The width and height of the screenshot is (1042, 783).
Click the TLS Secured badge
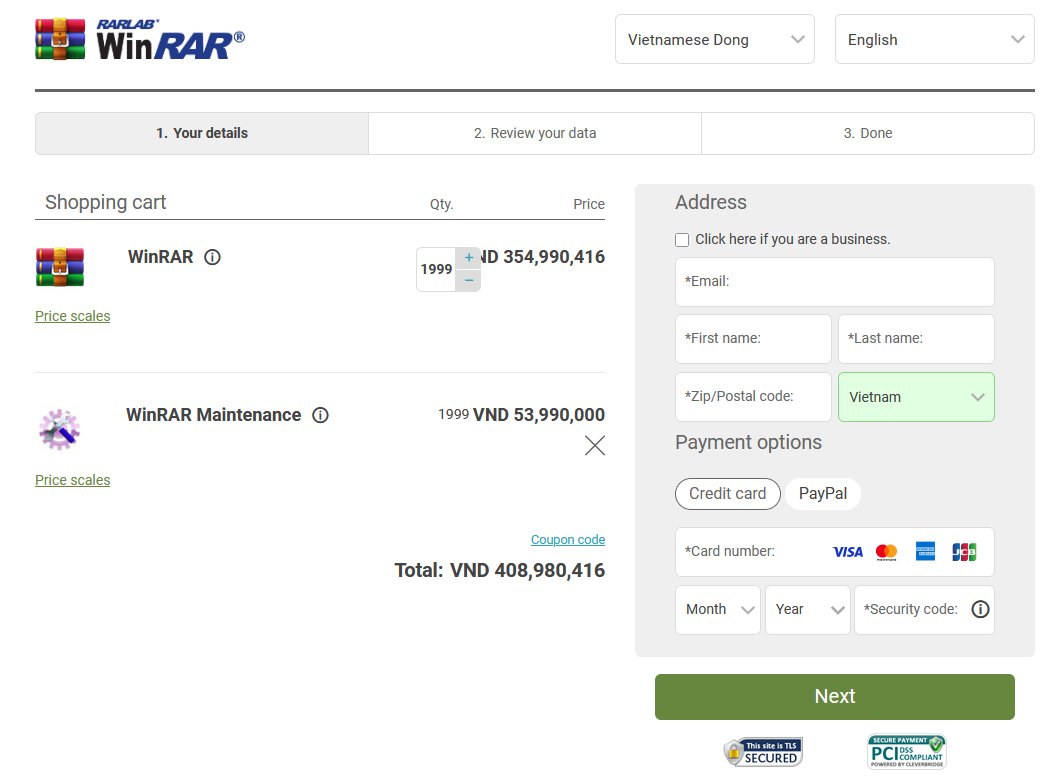[763, 752]
